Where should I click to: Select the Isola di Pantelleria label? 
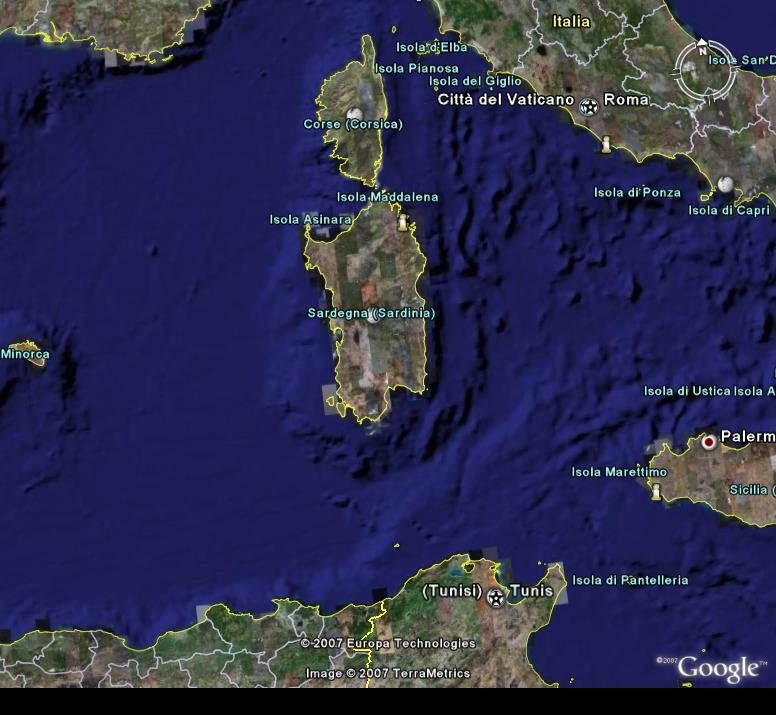point(630,580)
